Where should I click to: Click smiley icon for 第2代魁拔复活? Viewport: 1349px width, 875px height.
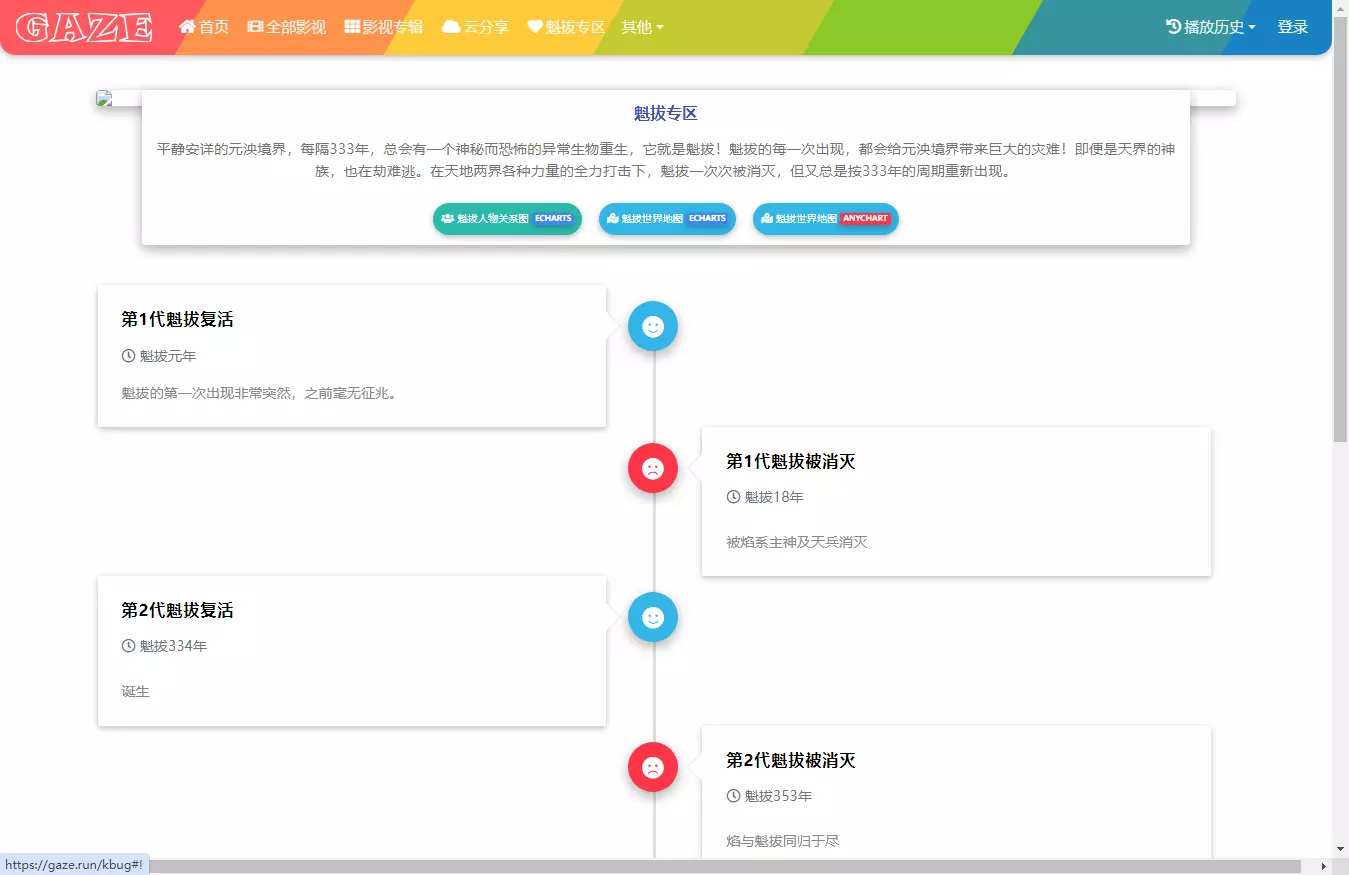[x=653, y=617]
